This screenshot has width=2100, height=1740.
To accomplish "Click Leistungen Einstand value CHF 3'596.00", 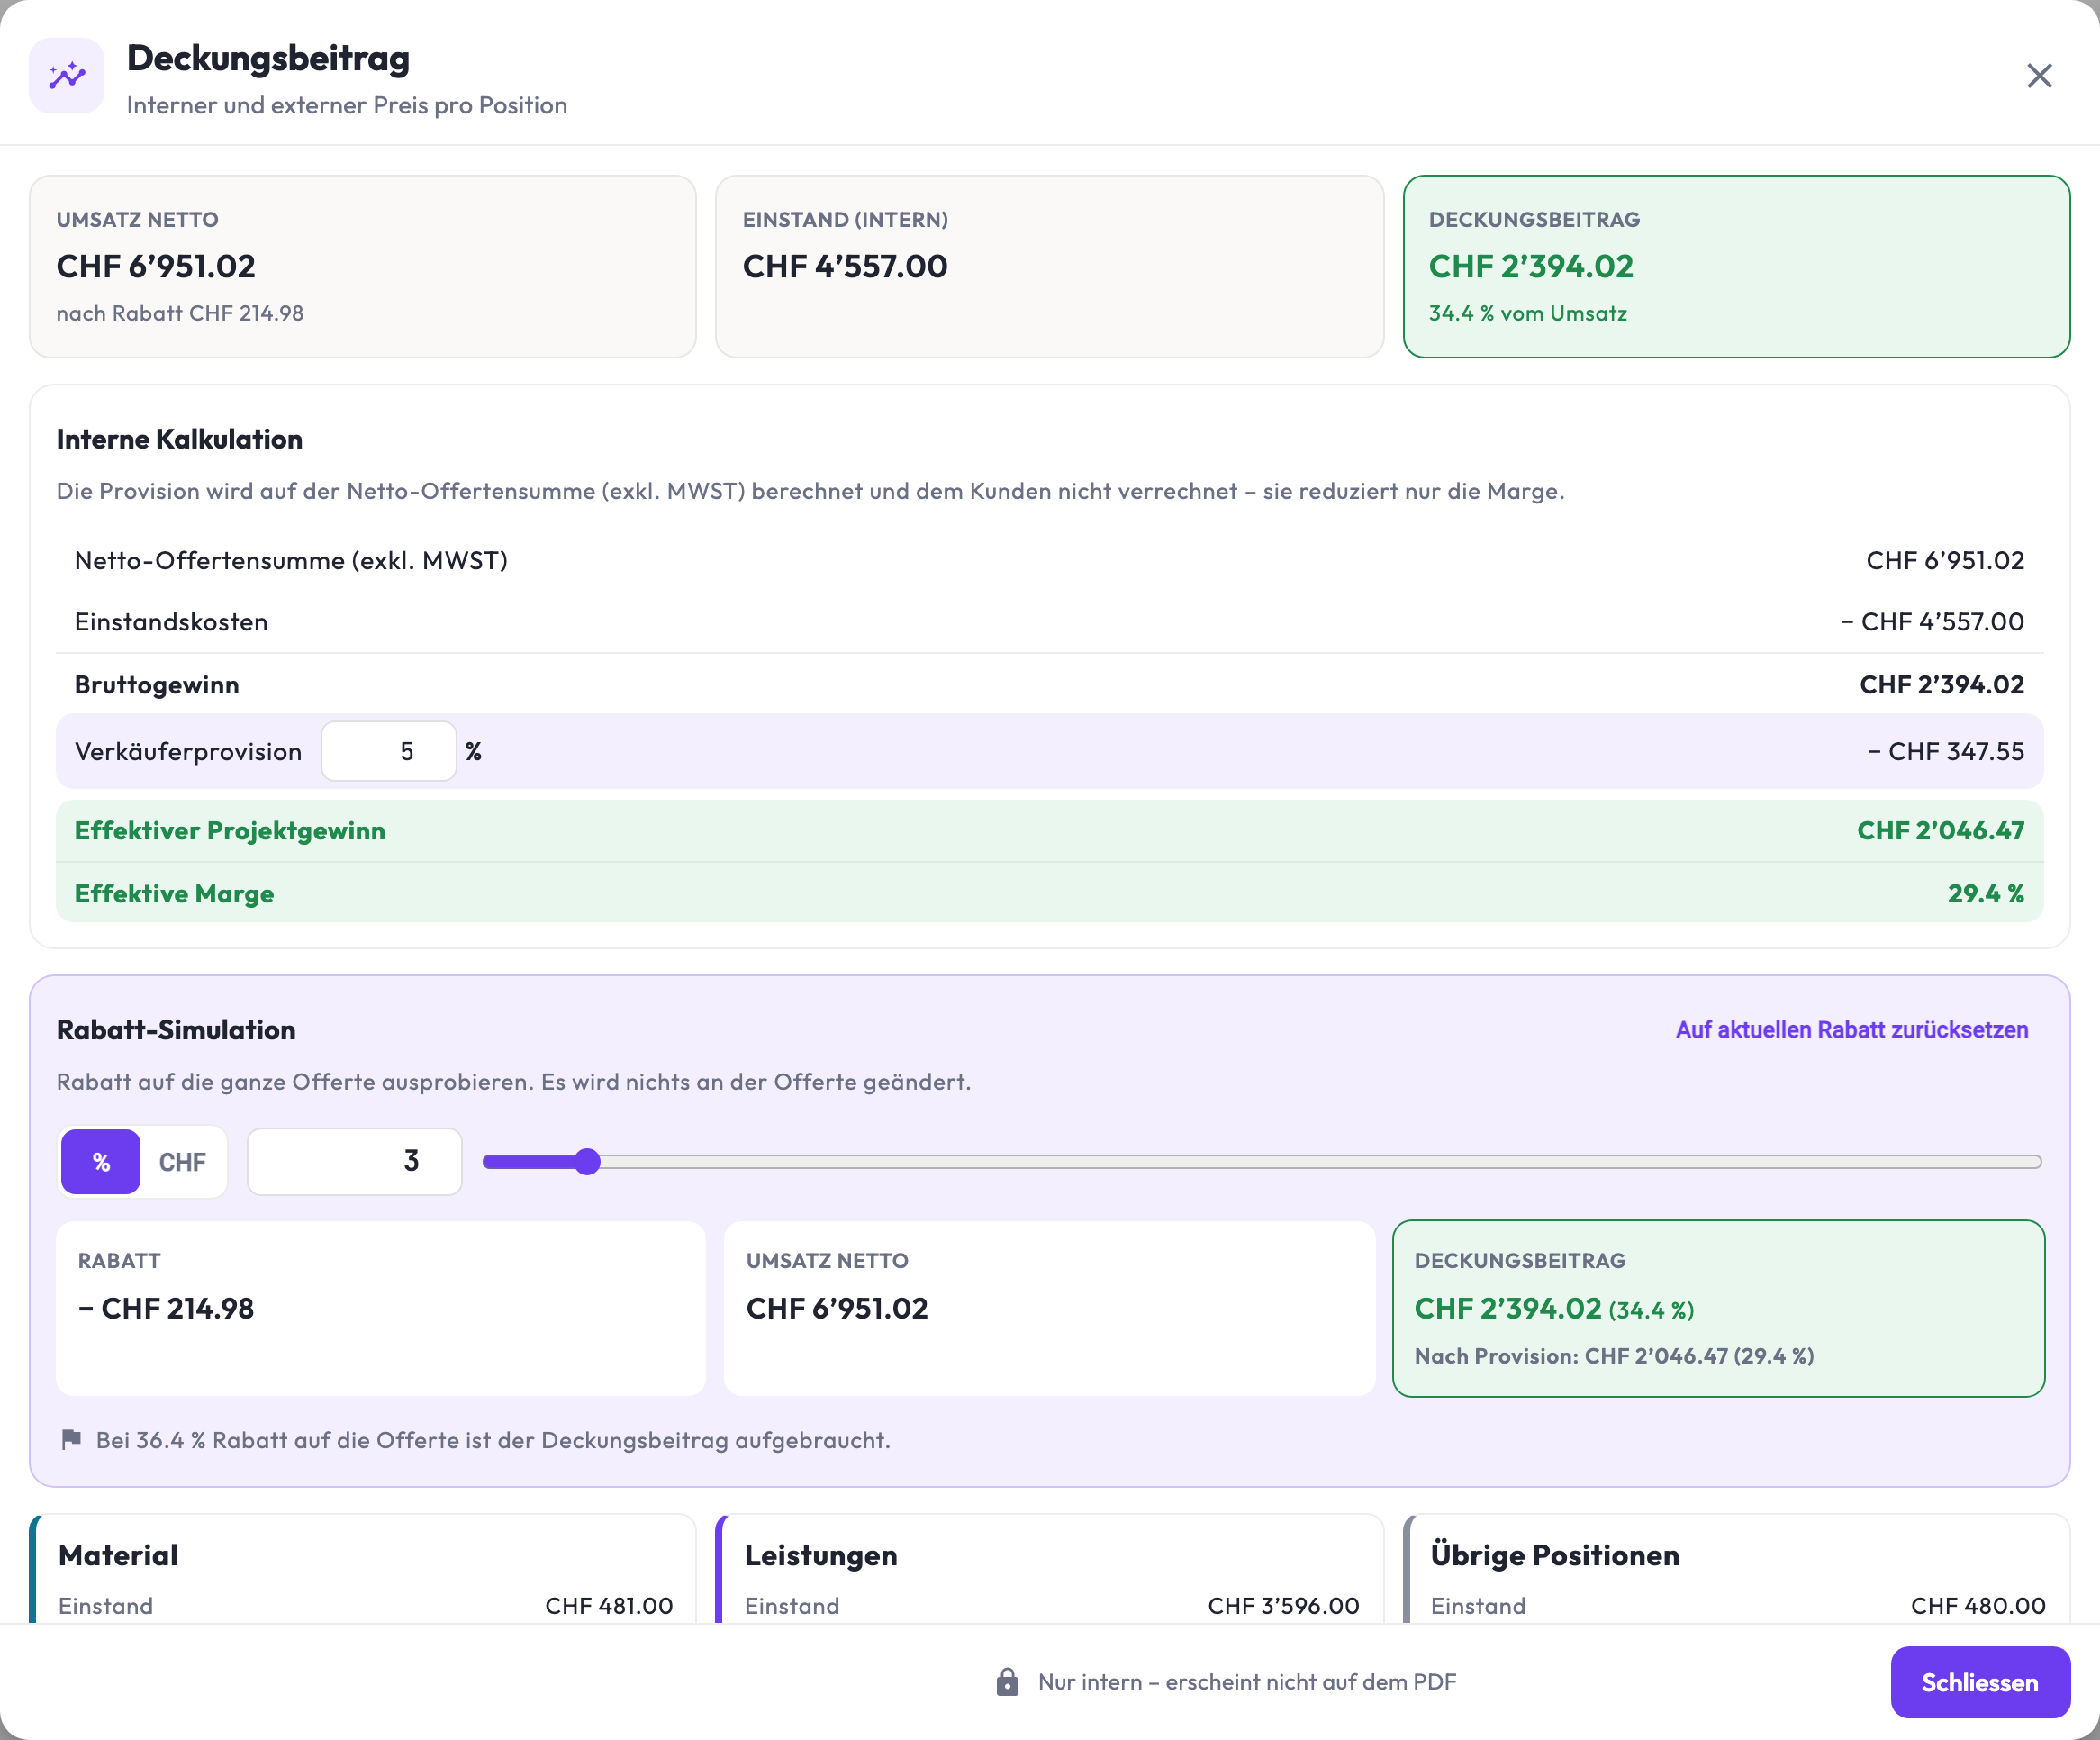I will [1283, 1605].
